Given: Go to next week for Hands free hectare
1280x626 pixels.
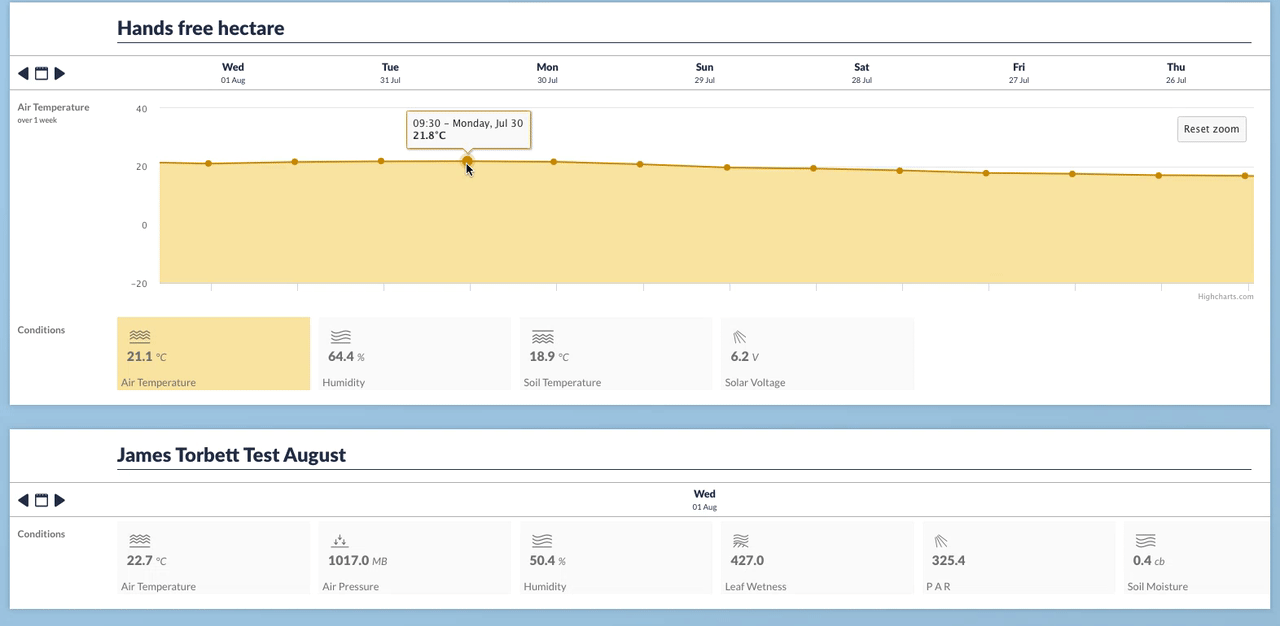Looking at the screenshot, I should (x=60, y=73).
